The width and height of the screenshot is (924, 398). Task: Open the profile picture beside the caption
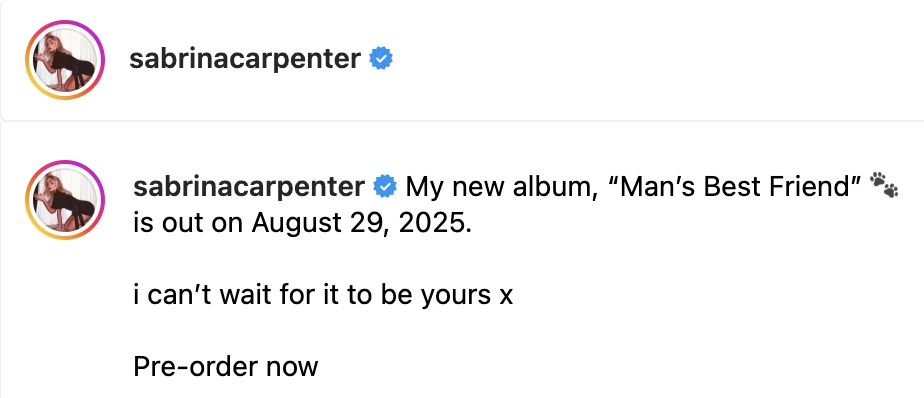[65, 199]
